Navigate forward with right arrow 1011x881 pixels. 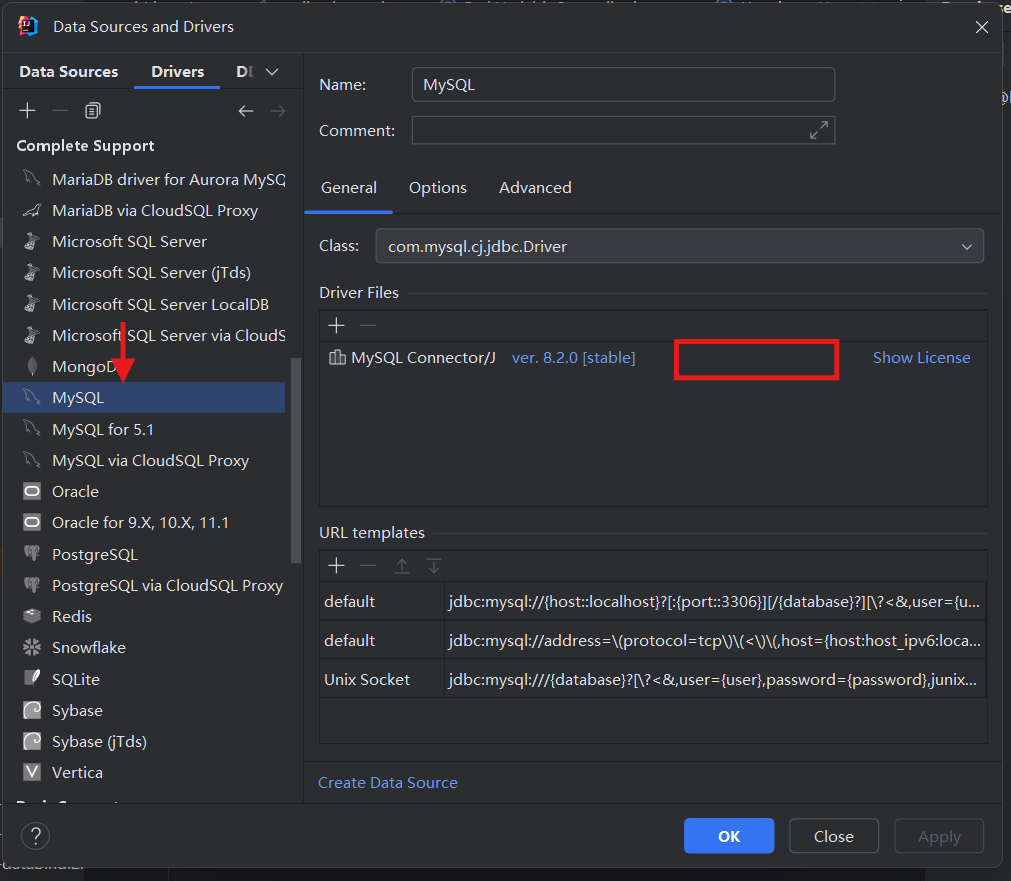point(278,111)
